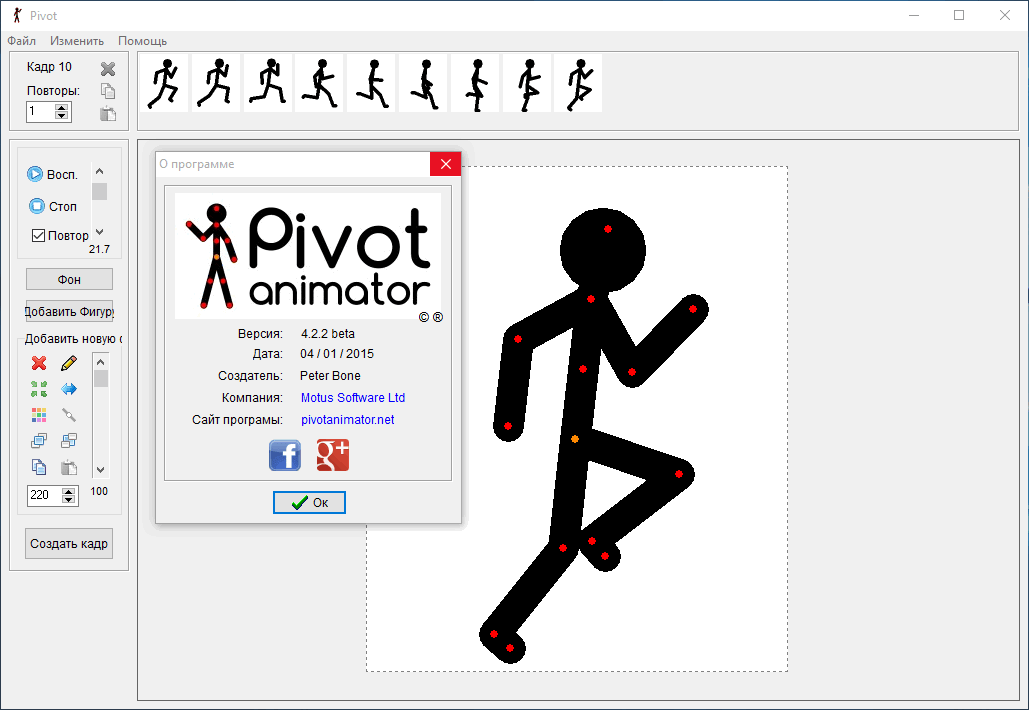Confirm the About dialog with Ок
This screenshot has height=710, width=1029.
(x=309, y=503)
